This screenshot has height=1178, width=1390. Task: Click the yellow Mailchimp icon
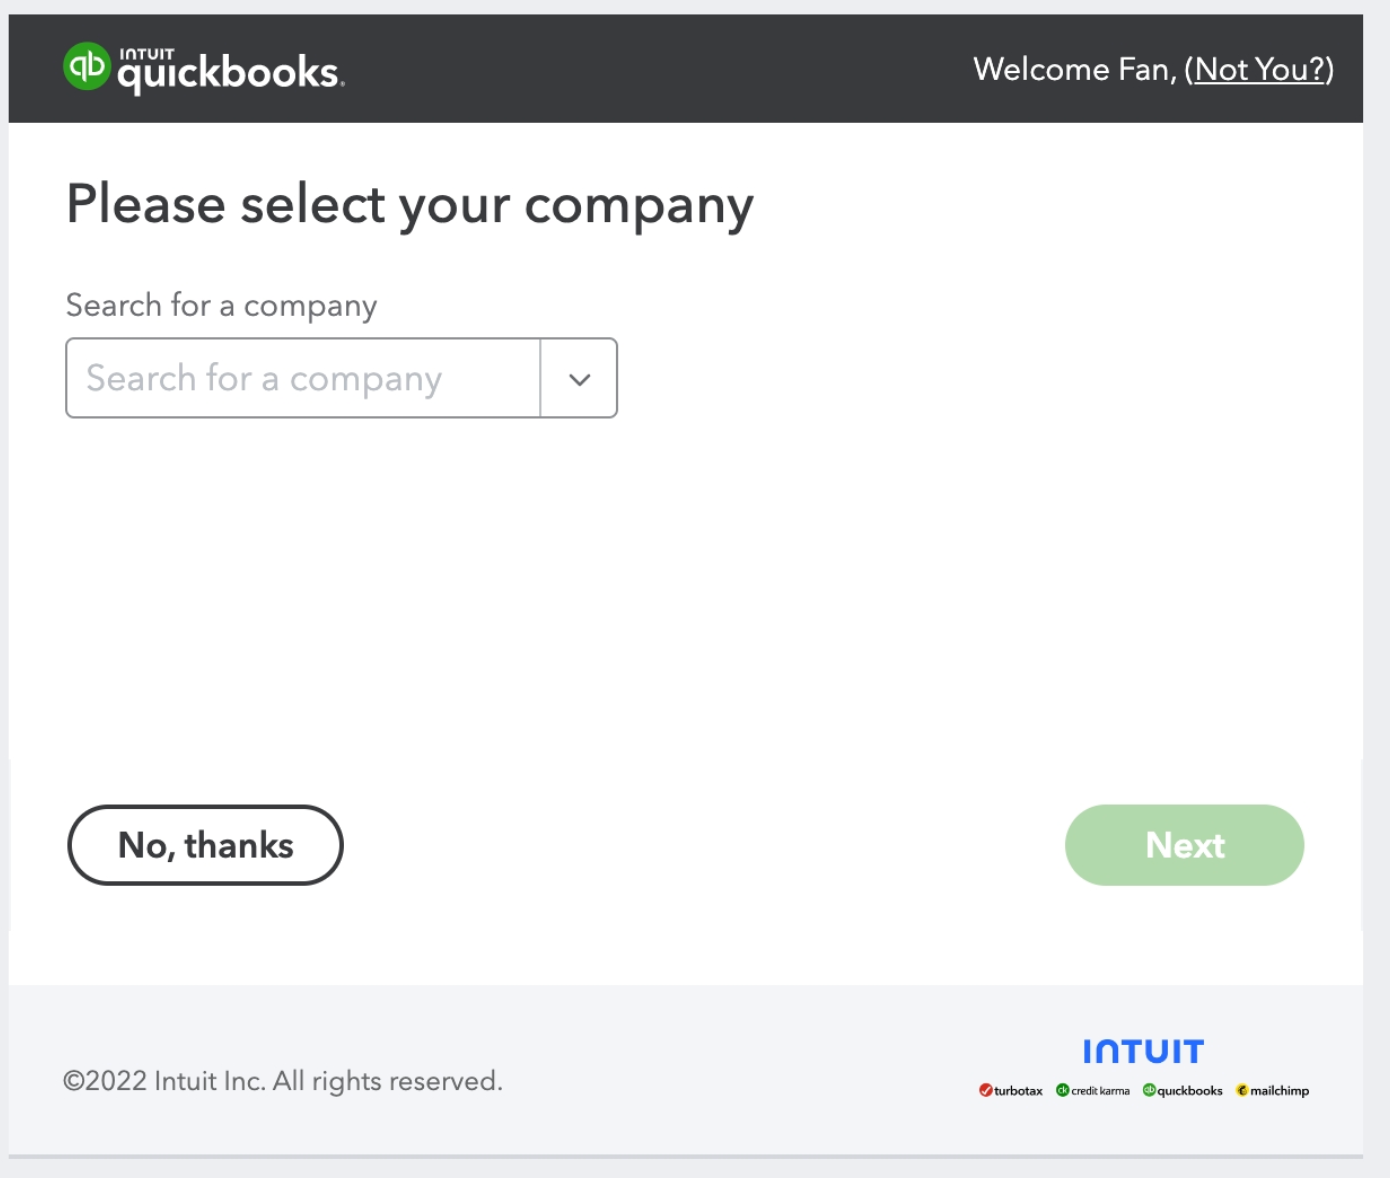pos(1242,1090)
